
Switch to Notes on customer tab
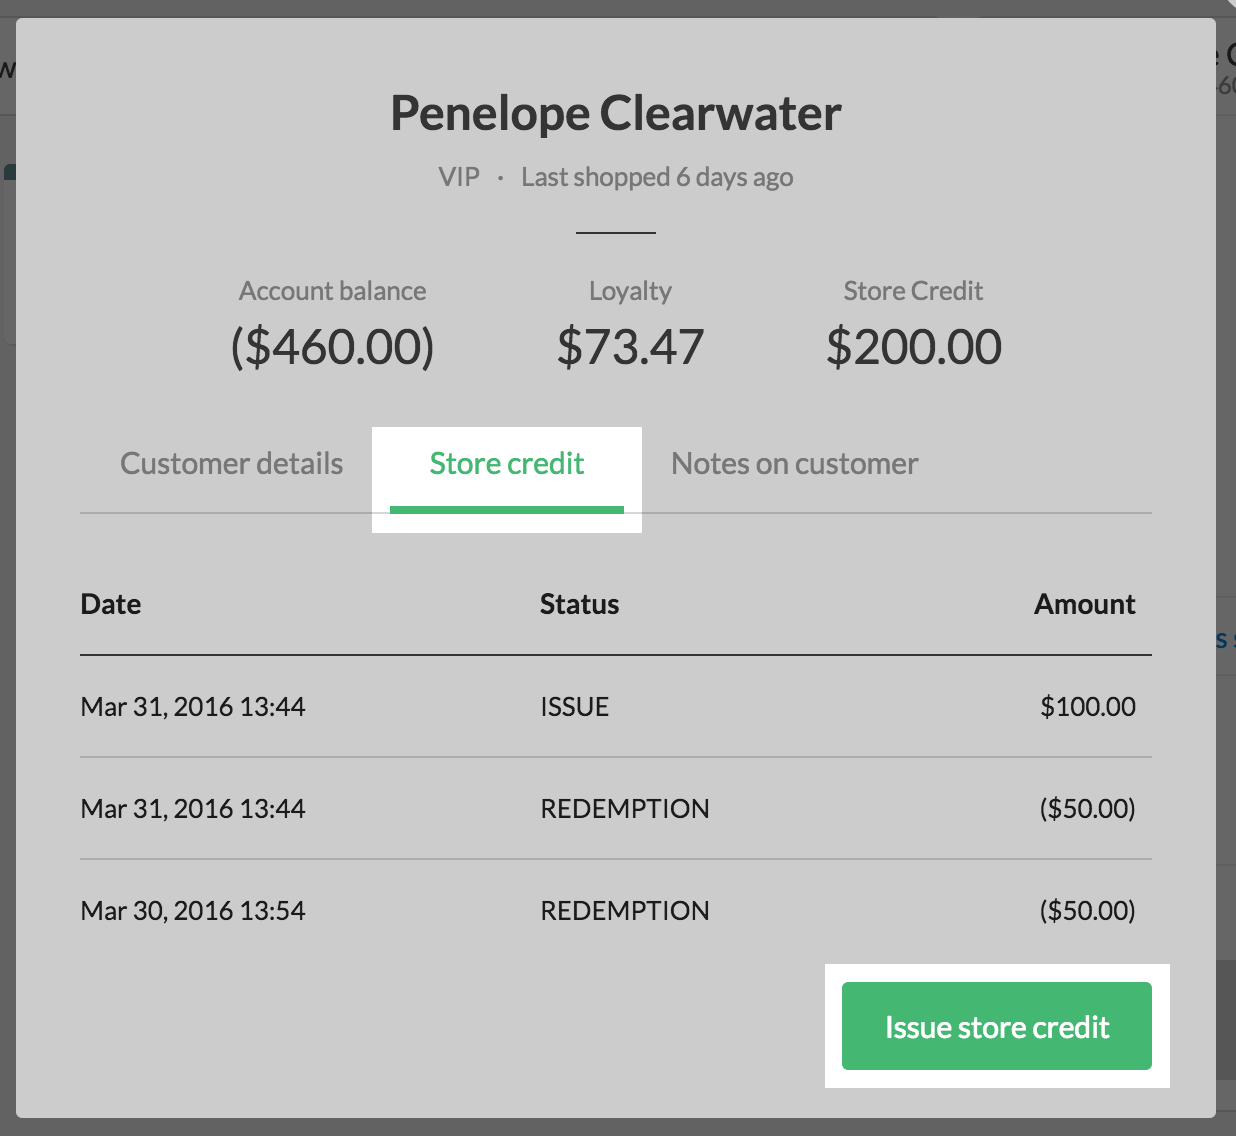coord(795,464)
